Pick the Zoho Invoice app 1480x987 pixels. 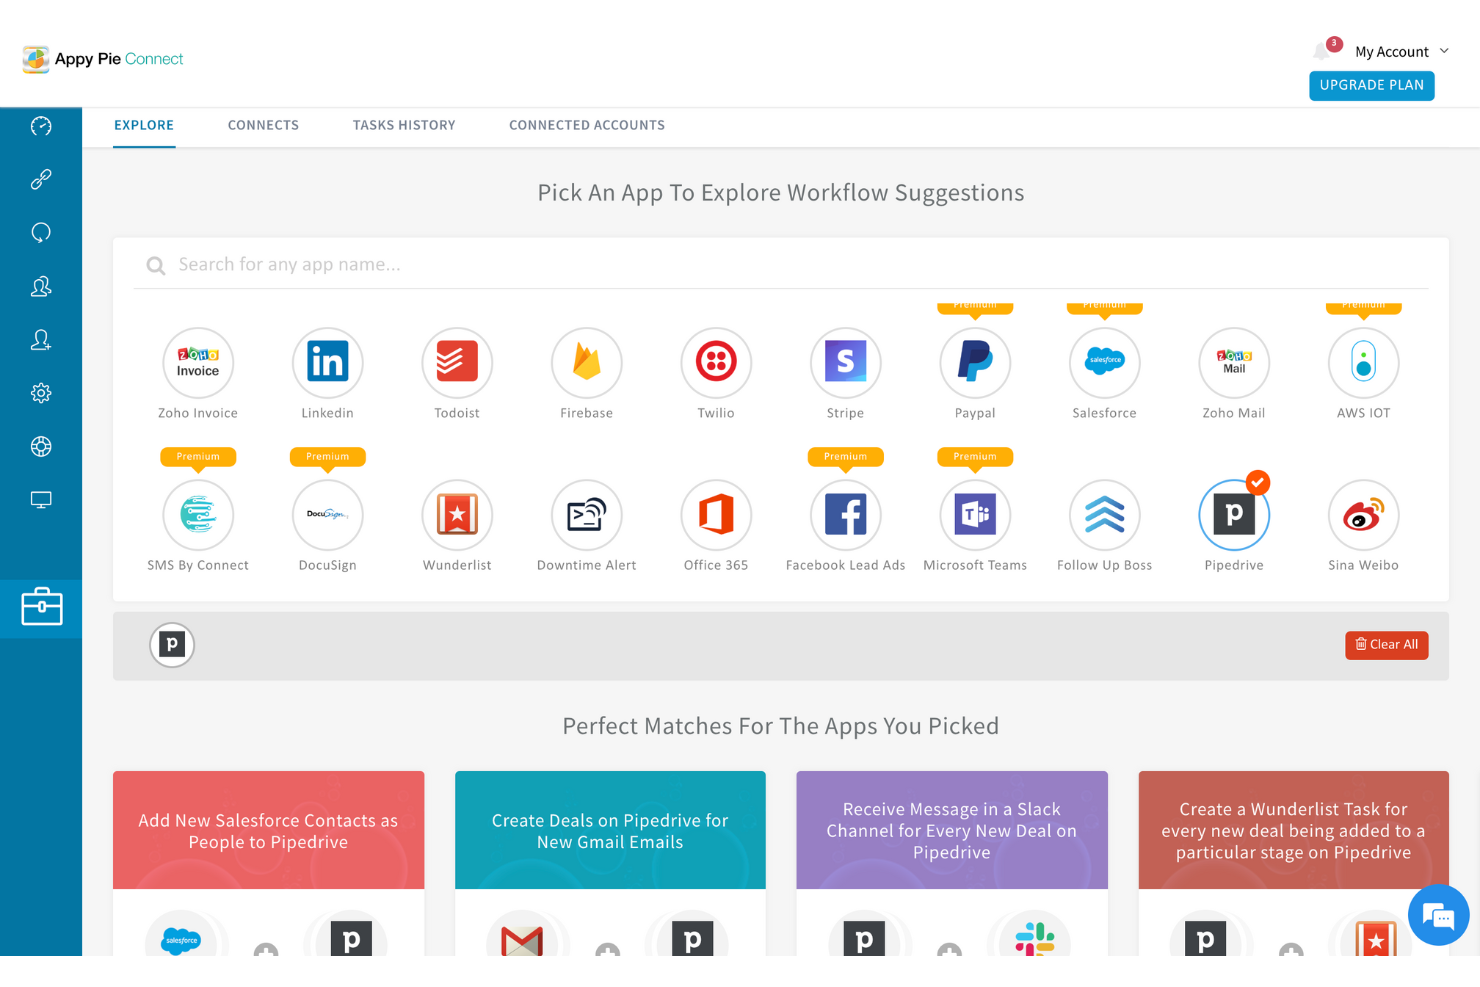coord(198,363)
